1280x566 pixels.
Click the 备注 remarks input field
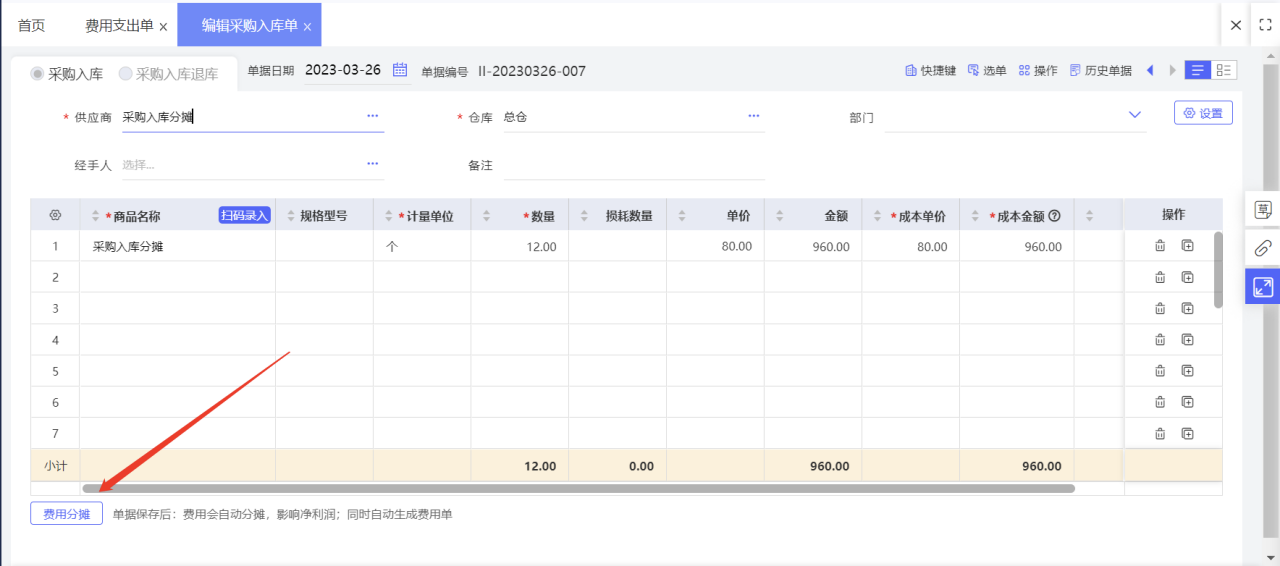point(634,165)
